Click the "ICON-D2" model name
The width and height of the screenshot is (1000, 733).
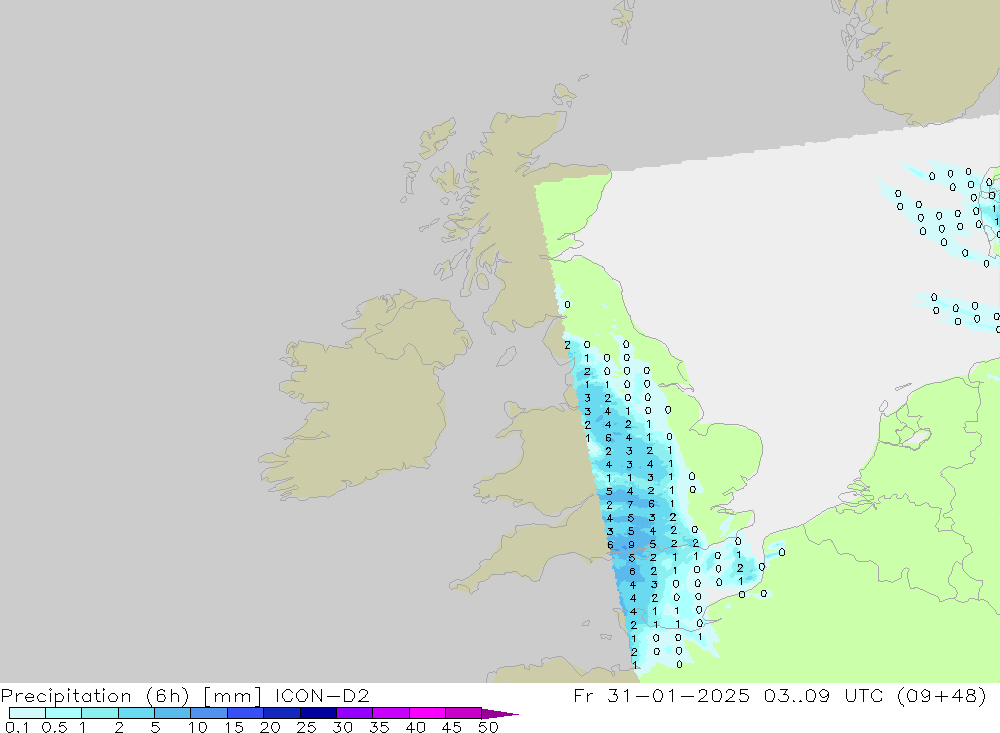click(322, 695)
